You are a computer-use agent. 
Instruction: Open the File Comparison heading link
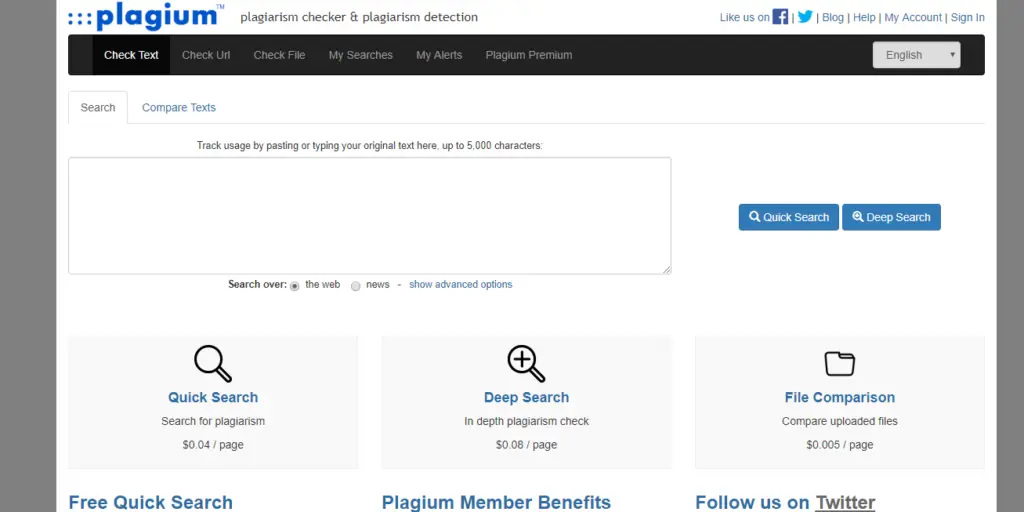point(840,397)
